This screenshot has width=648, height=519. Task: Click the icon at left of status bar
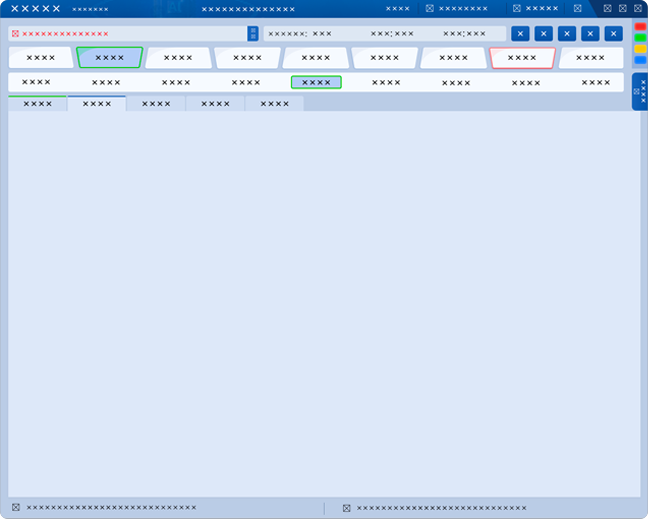(x=16, y=507)
